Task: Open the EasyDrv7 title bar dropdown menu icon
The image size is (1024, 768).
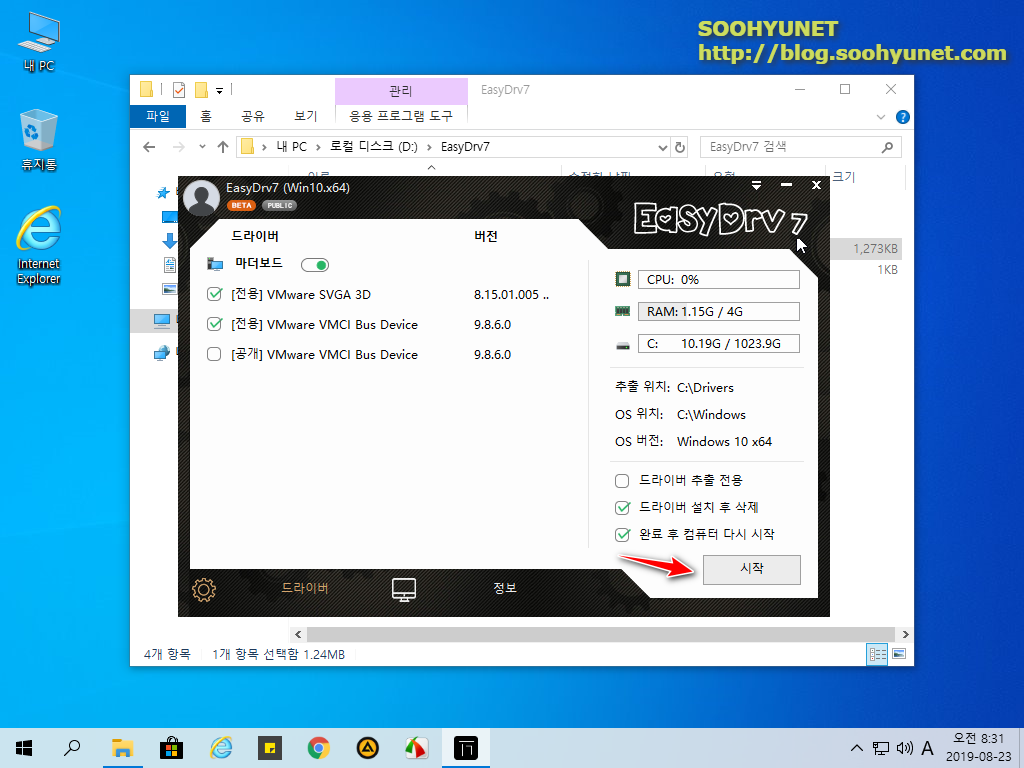Action: [x=756, y=185]
